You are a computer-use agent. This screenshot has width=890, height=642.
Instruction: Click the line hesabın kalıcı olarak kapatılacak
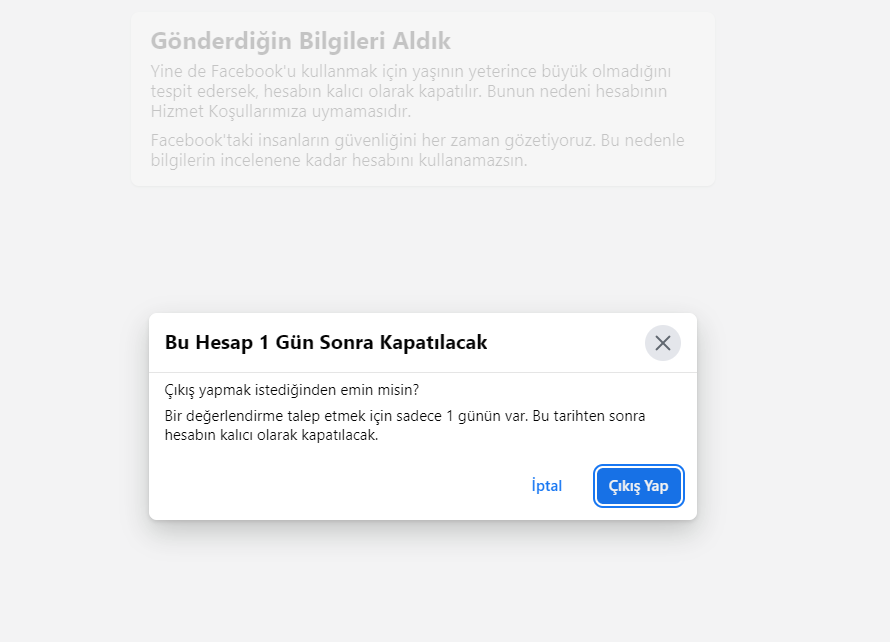tap(271, 435)
